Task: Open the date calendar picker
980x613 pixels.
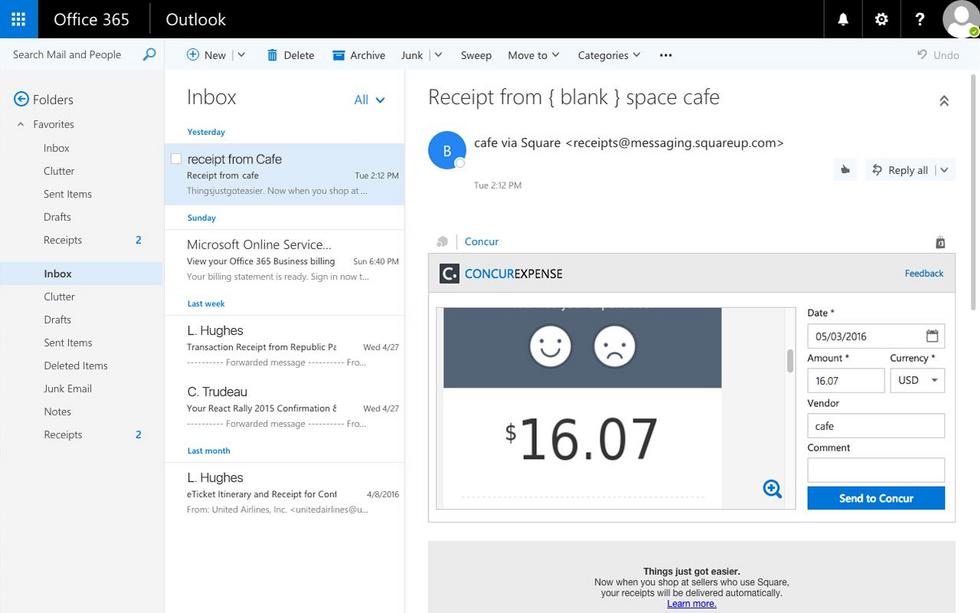Action: (932, 336)
